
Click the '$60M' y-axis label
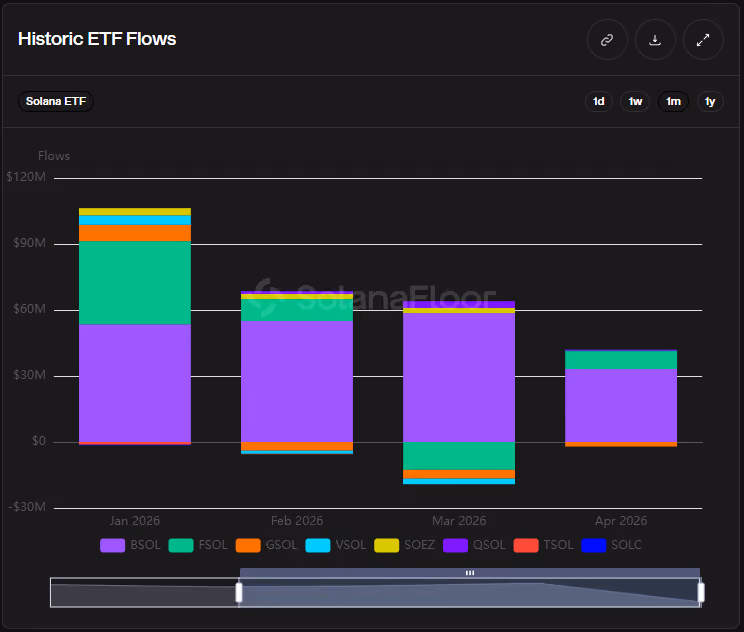pos(29,309)
